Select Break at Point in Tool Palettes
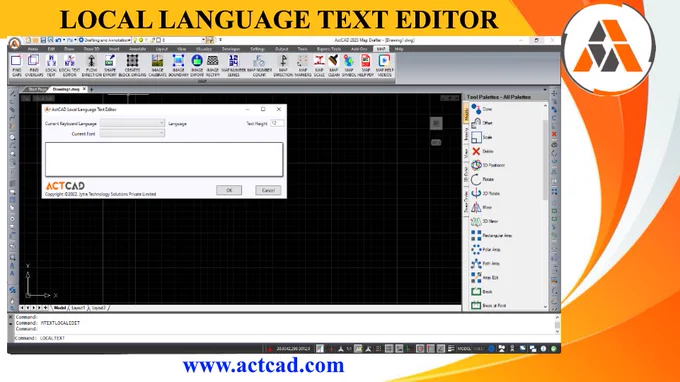Image resolution: width=680 pixels, height=382 pixels. [x=488, y=305]
